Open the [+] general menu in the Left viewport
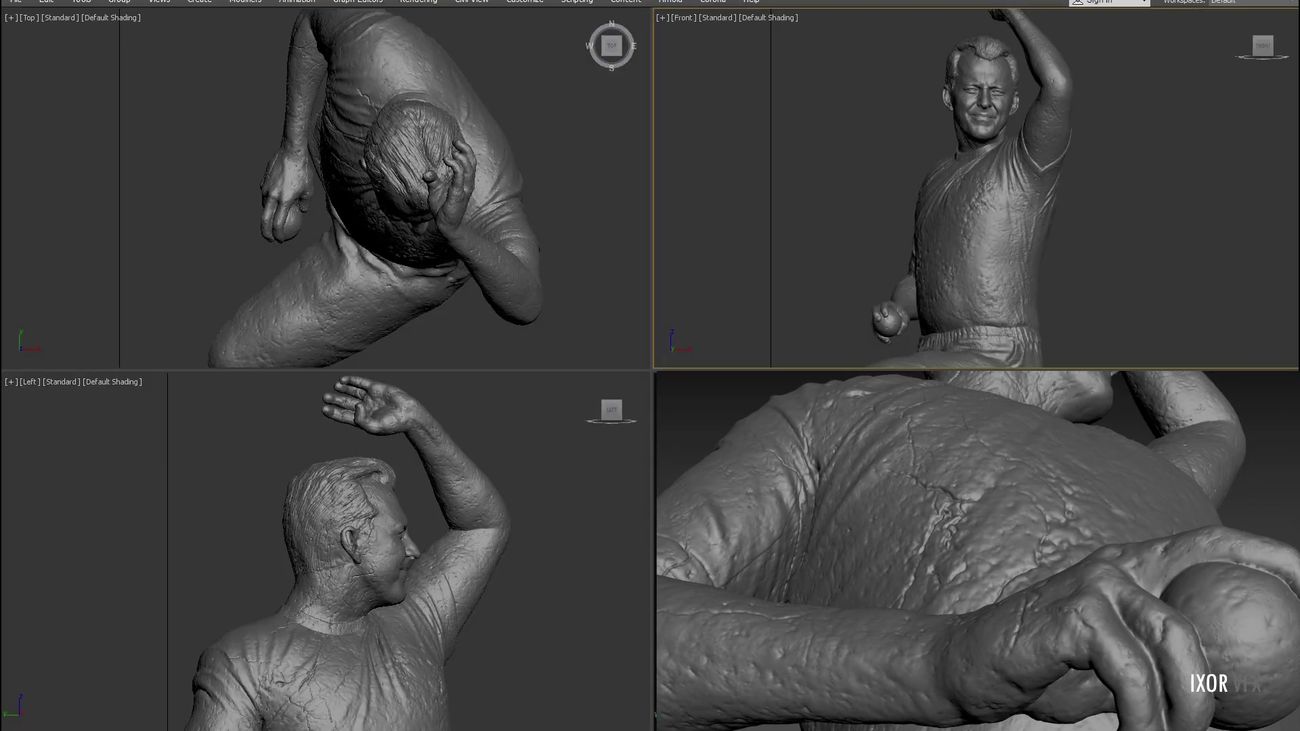Image resolution: width=1300 pixels, height=731 pixels. point(10,382)
